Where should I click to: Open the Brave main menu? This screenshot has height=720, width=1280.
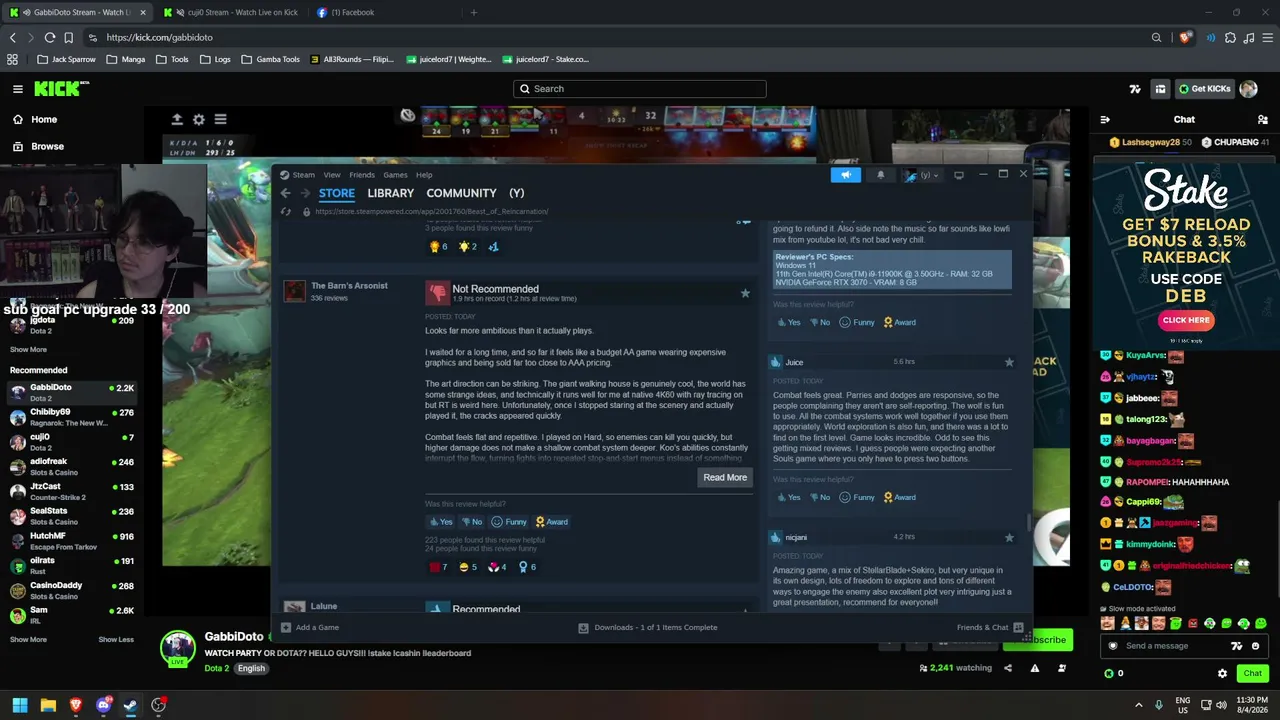[x=1267, y=38]
